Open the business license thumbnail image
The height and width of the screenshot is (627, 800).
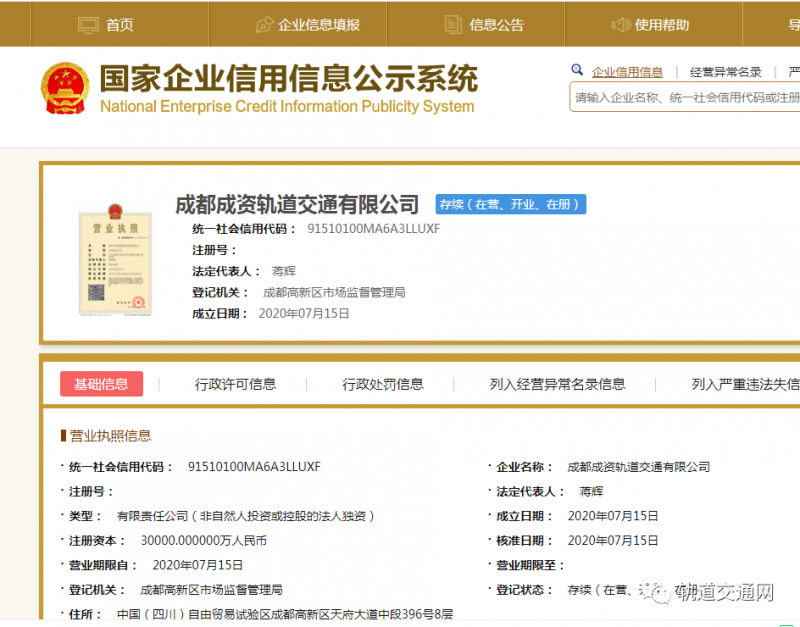[x=115, y=259]
